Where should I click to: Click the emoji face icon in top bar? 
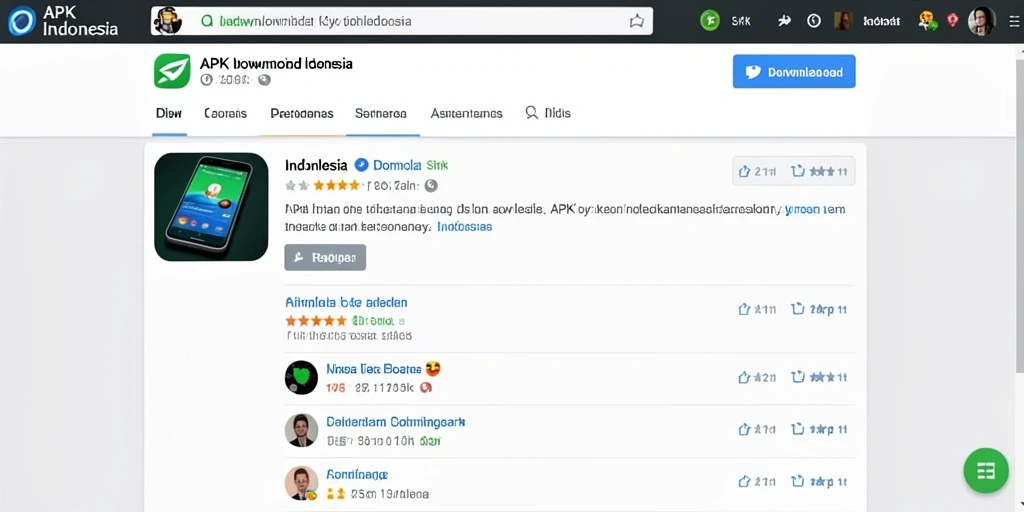927,21
